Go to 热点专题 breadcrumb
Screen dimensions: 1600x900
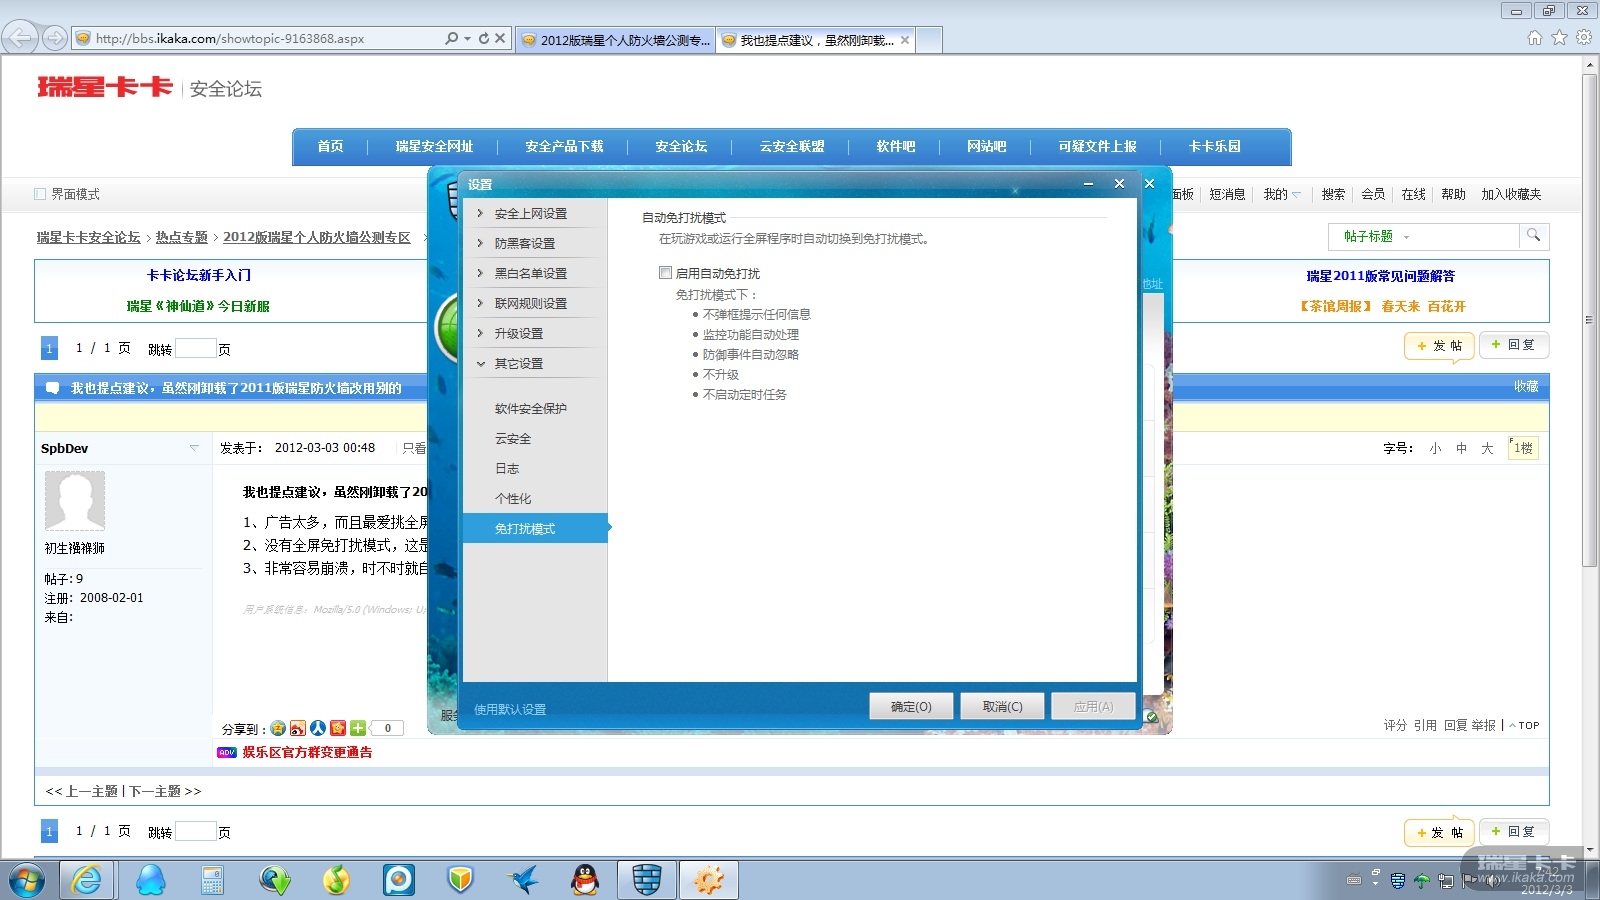click(181, 237)
